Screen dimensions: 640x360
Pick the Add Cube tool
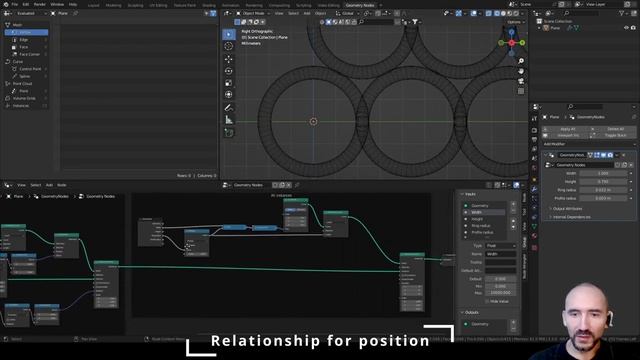pos(229,133)
